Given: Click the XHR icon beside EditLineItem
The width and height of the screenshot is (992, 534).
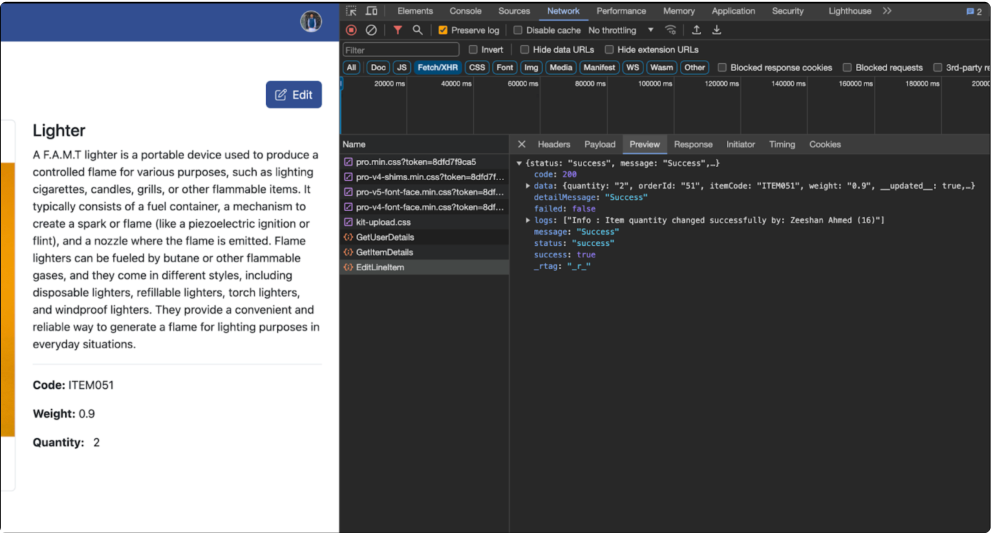Looking at the screenshot, I should [x=348, y=268].
